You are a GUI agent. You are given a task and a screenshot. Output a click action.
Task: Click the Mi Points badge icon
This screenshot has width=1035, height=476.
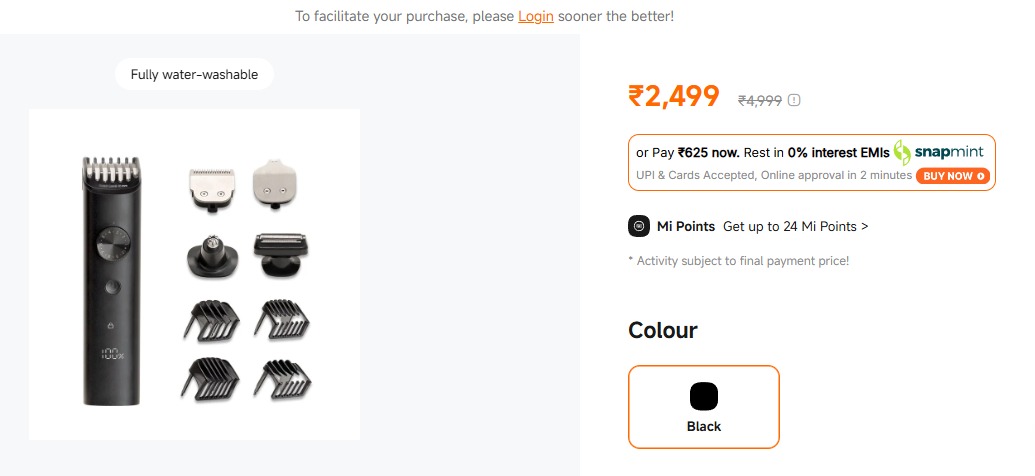tap(639, 226)
